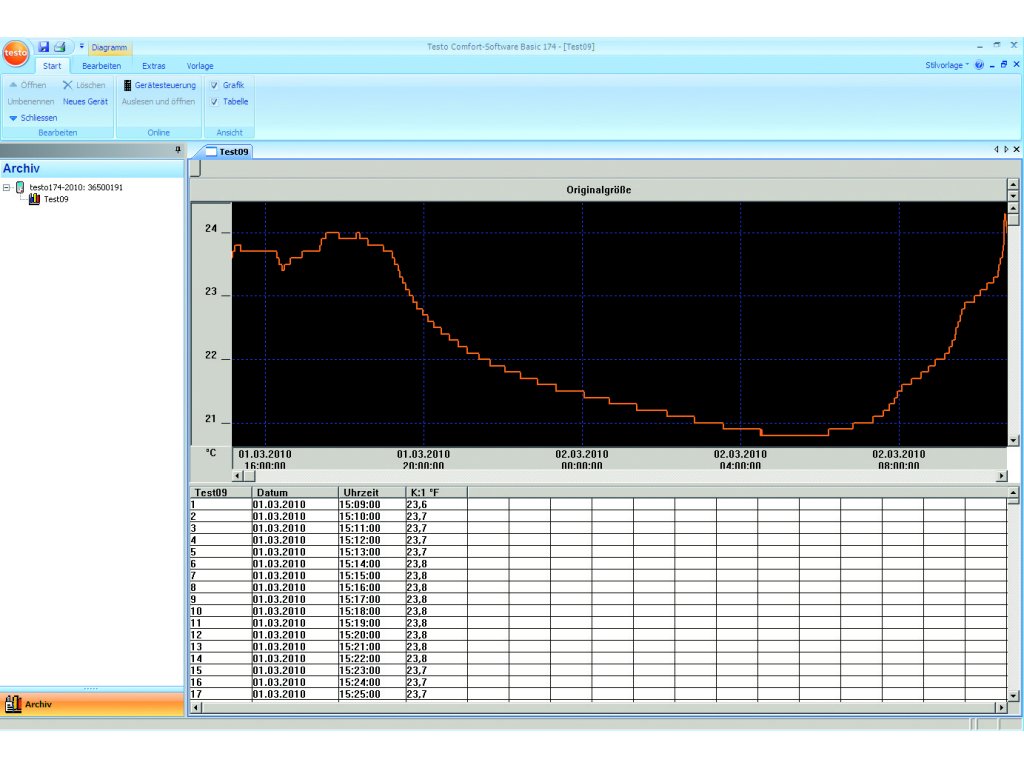1024x768 pixels.
Task: Select row 10 number cell
Action: [x=221, y=611]
